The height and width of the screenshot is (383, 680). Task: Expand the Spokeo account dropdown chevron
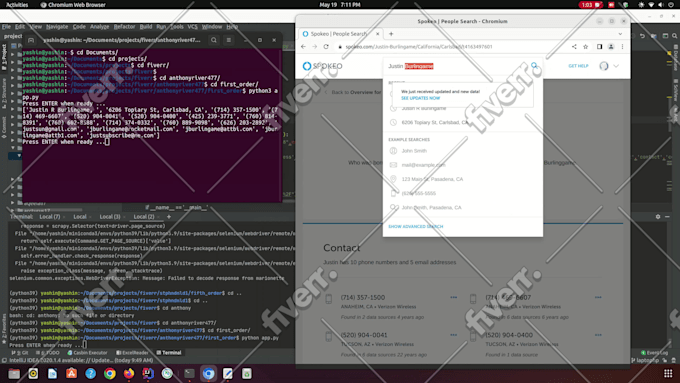click(616, 66)
